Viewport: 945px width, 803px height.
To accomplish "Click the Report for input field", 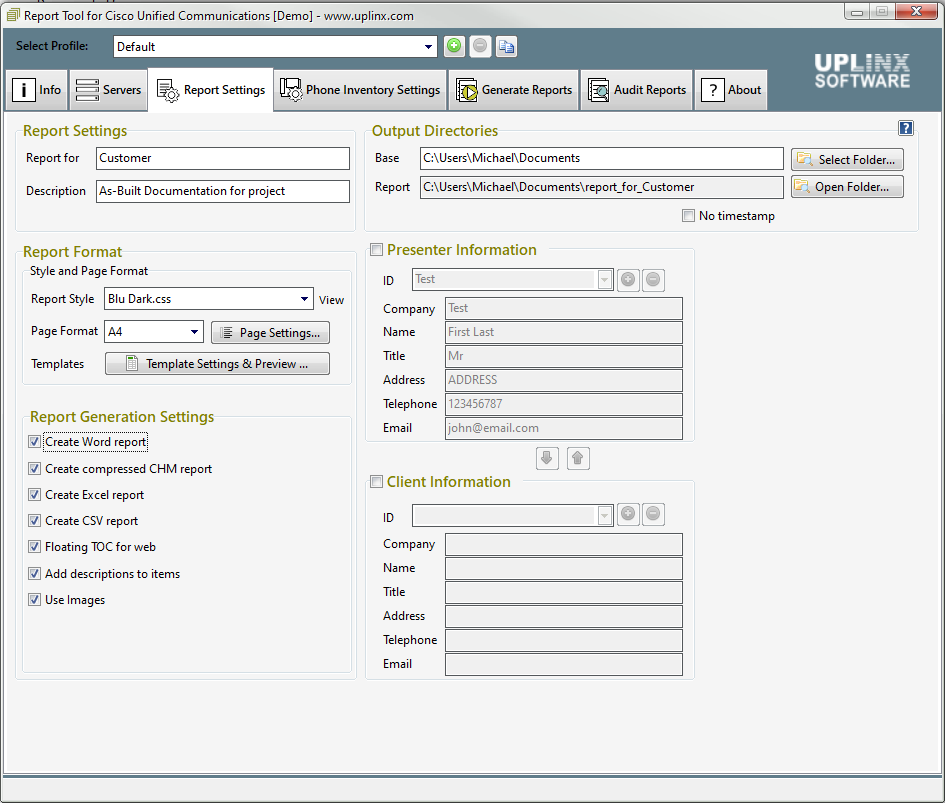I will 223,159.
